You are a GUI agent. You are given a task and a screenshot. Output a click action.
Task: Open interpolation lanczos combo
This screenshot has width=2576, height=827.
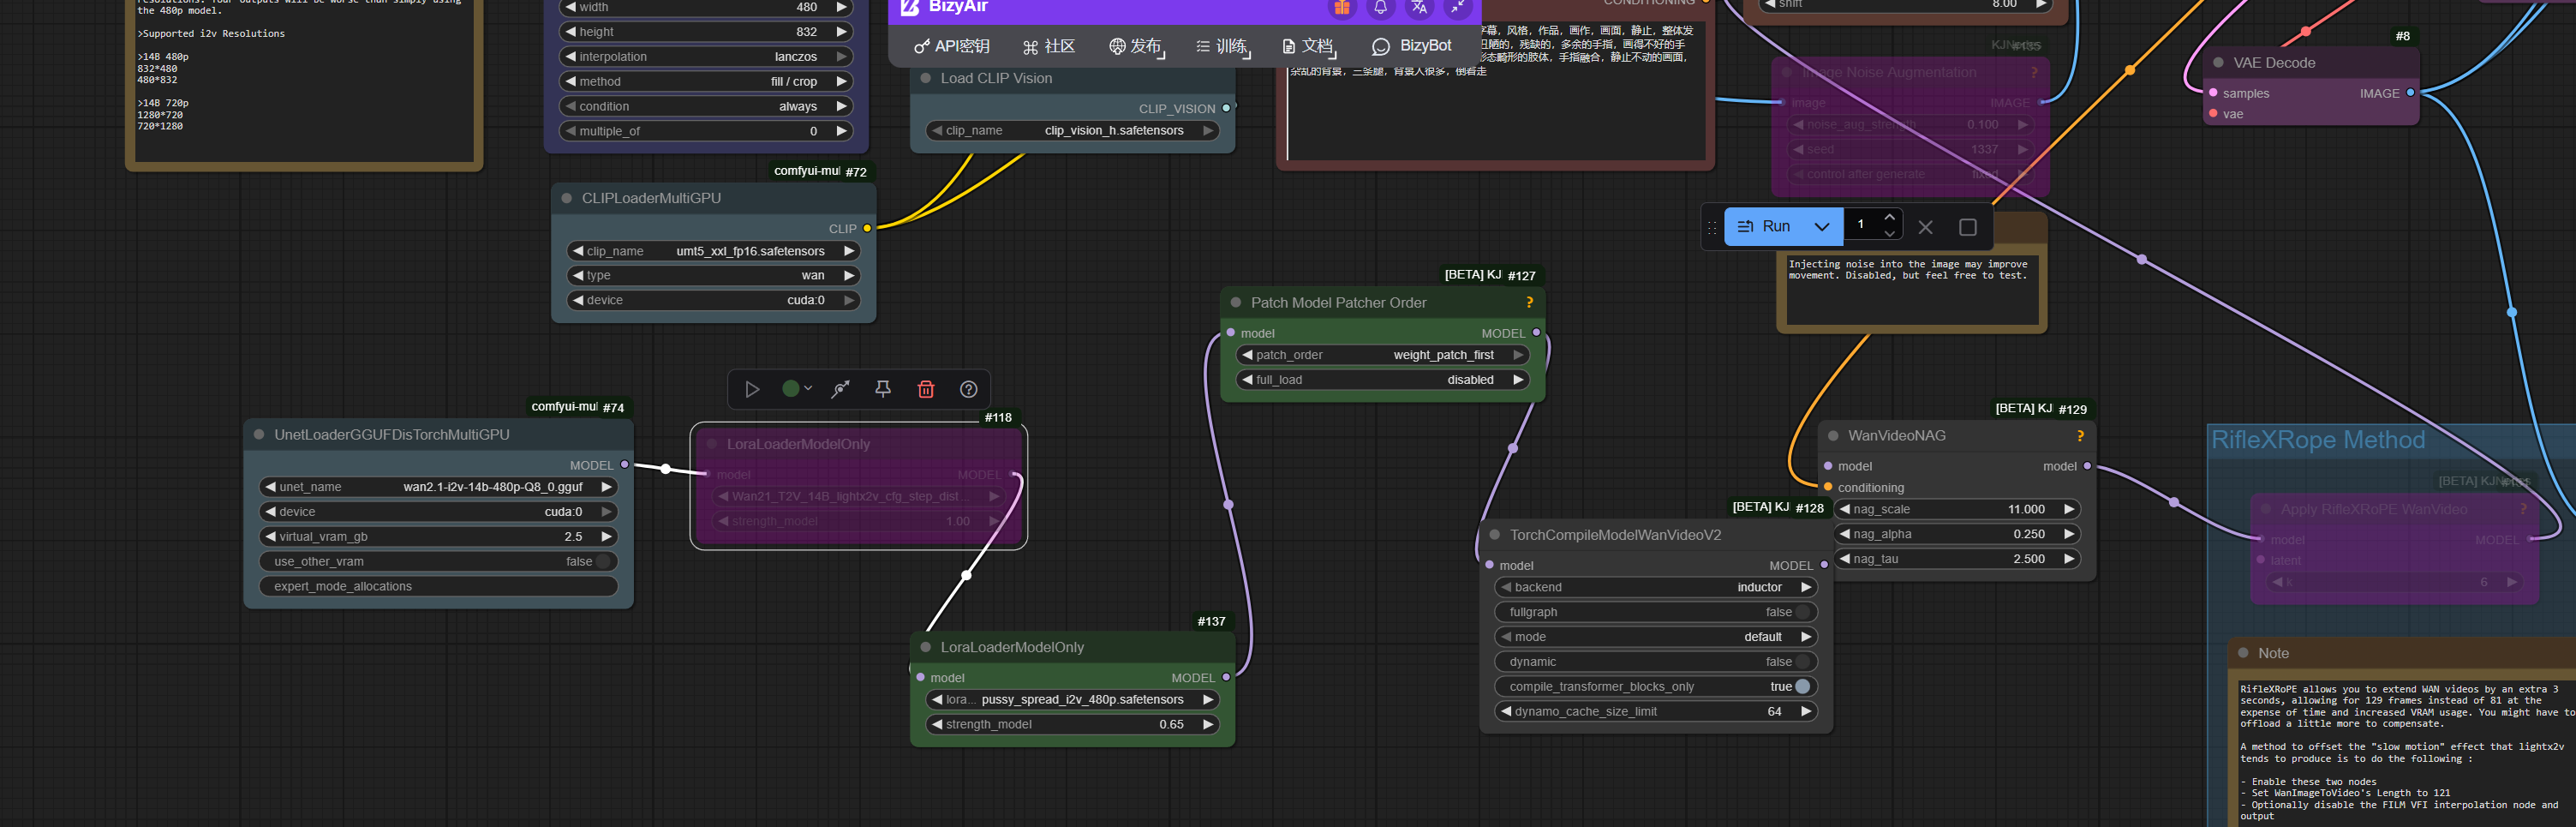click(x=706, y=57)
